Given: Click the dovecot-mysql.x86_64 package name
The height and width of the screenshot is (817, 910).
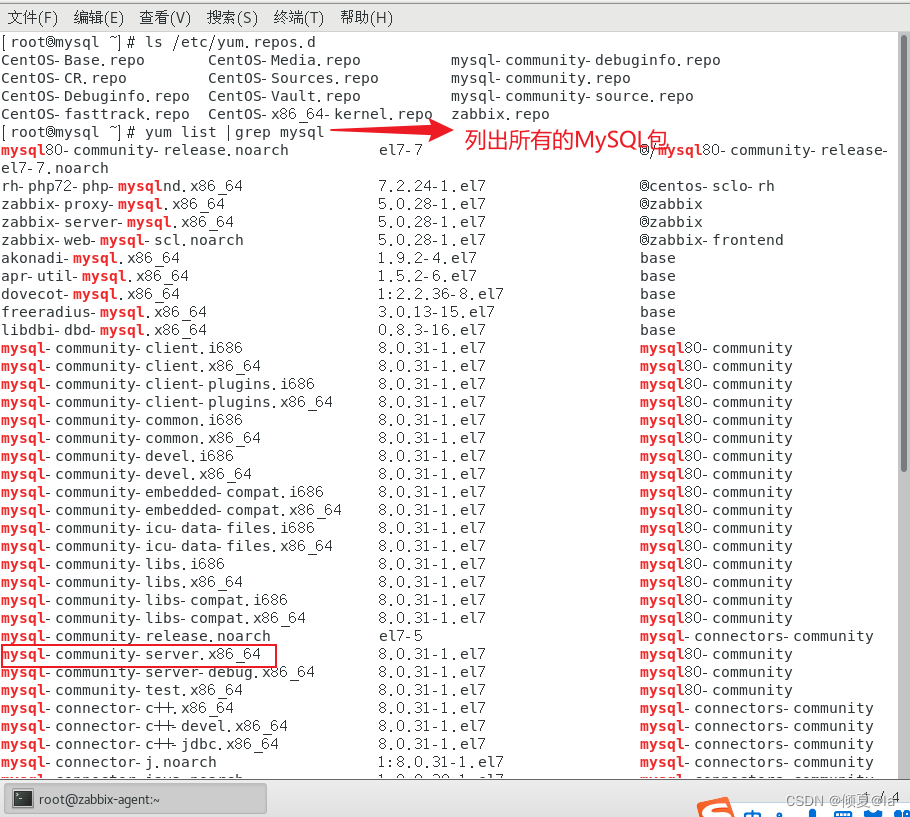Looking at the screenshot, I should 91,294.
